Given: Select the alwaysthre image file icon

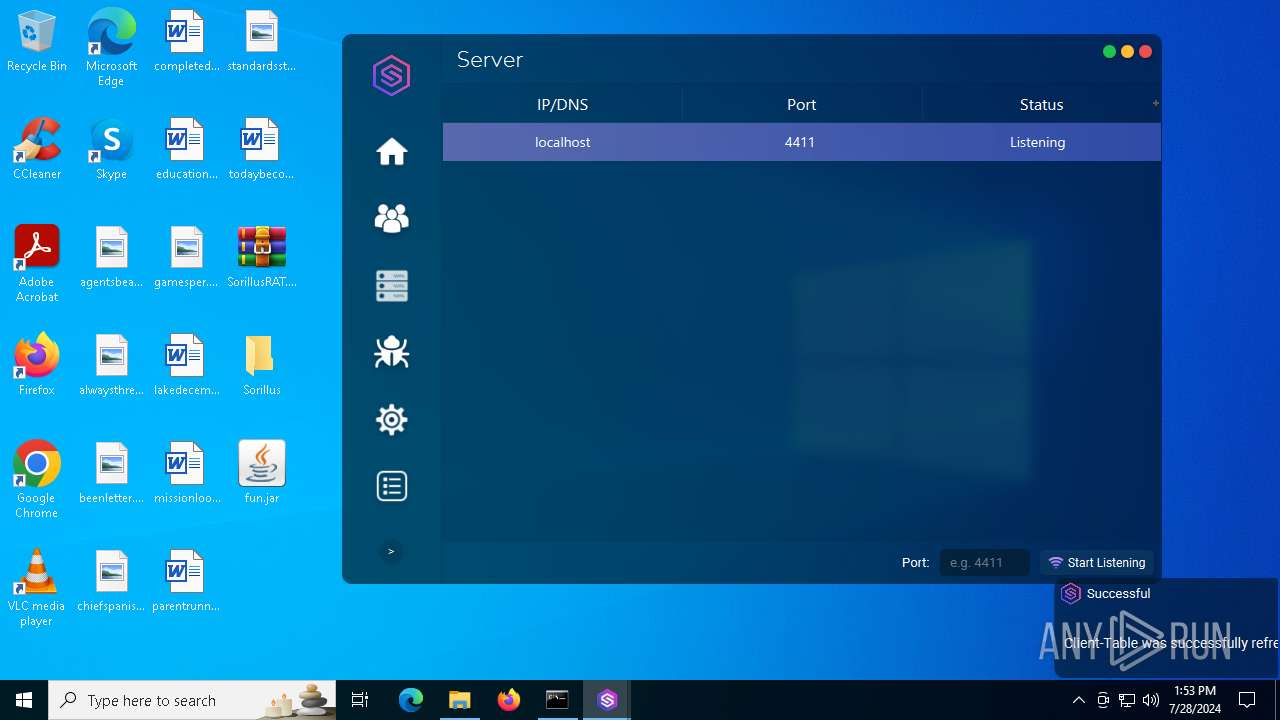Looking at the screenshot, I should point(111,365).
